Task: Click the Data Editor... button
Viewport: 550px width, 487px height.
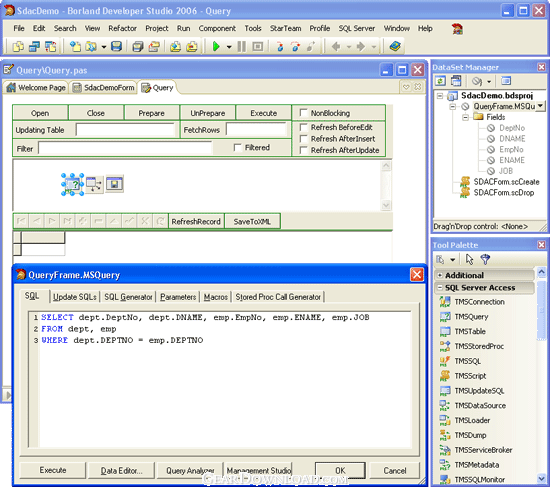Action: 121,471
